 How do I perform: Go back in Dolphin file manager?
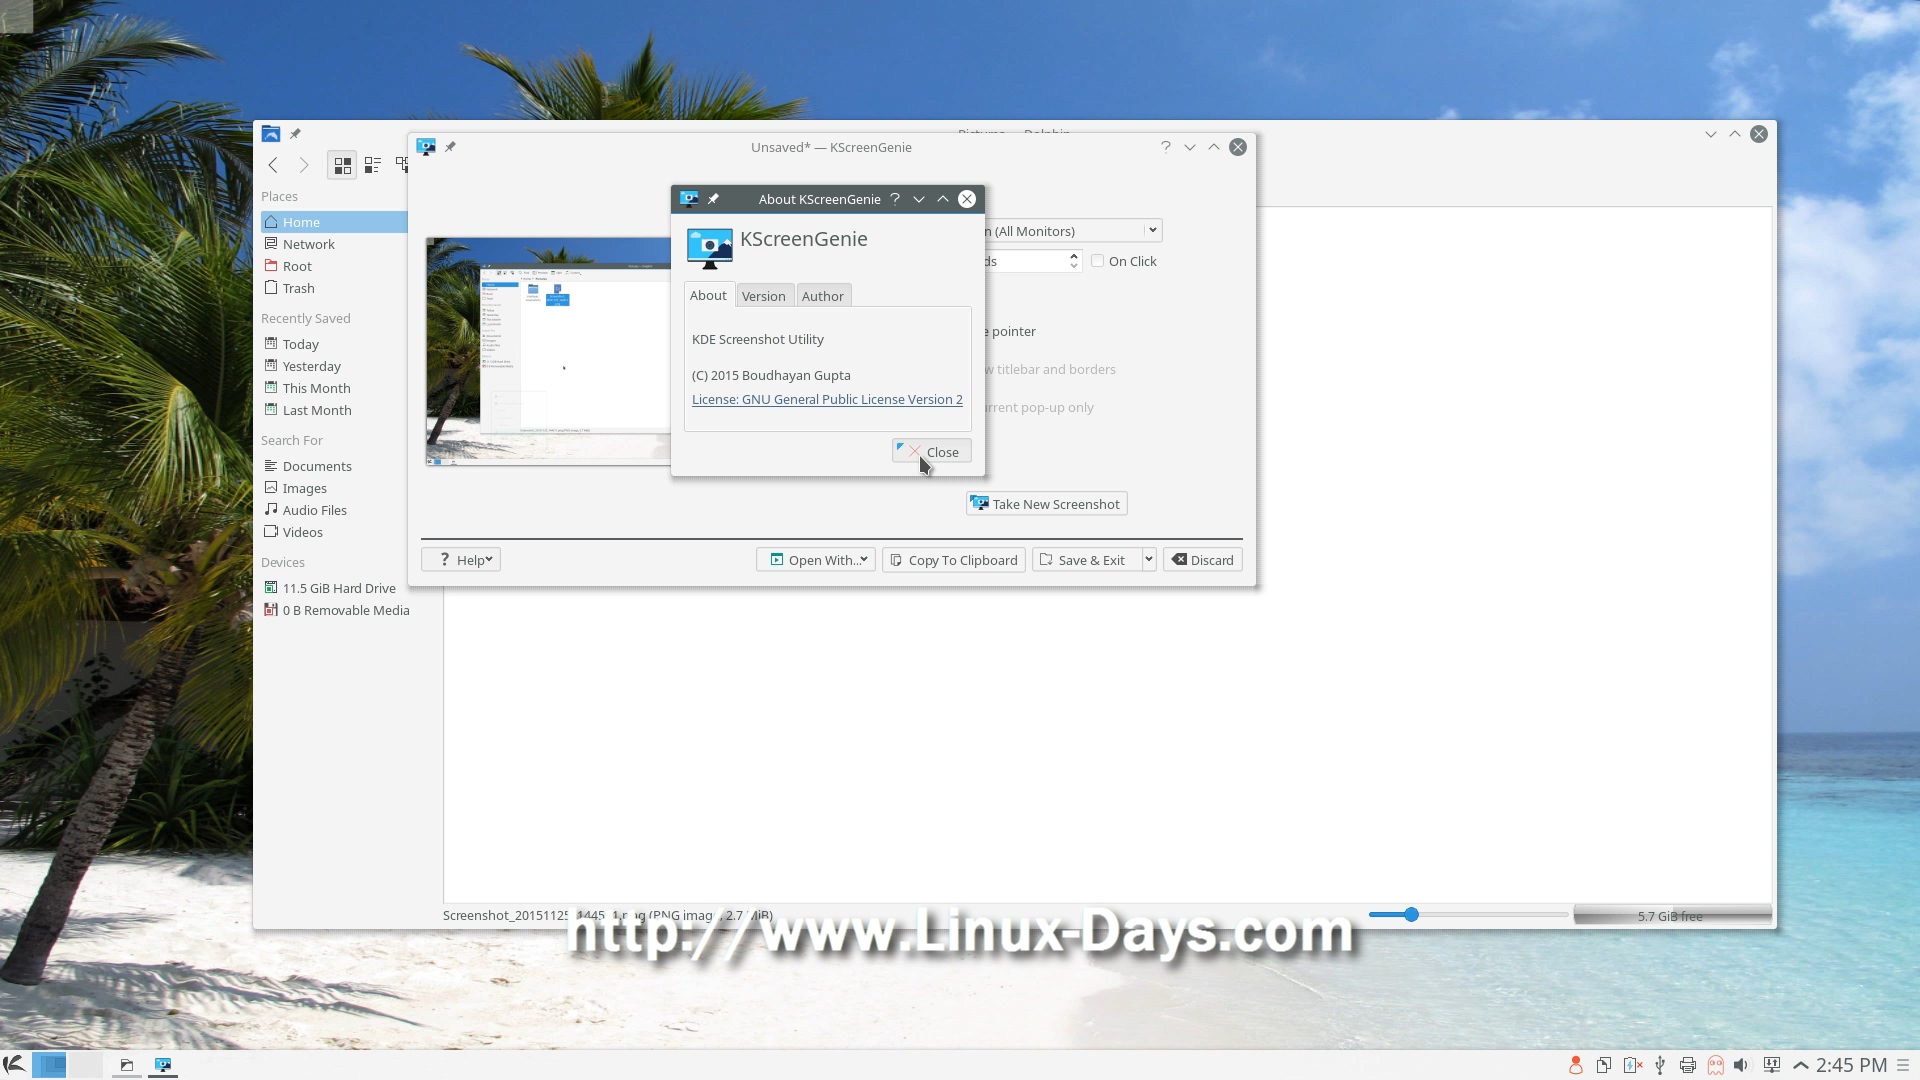pyautogui.click(x=273, y=165)
